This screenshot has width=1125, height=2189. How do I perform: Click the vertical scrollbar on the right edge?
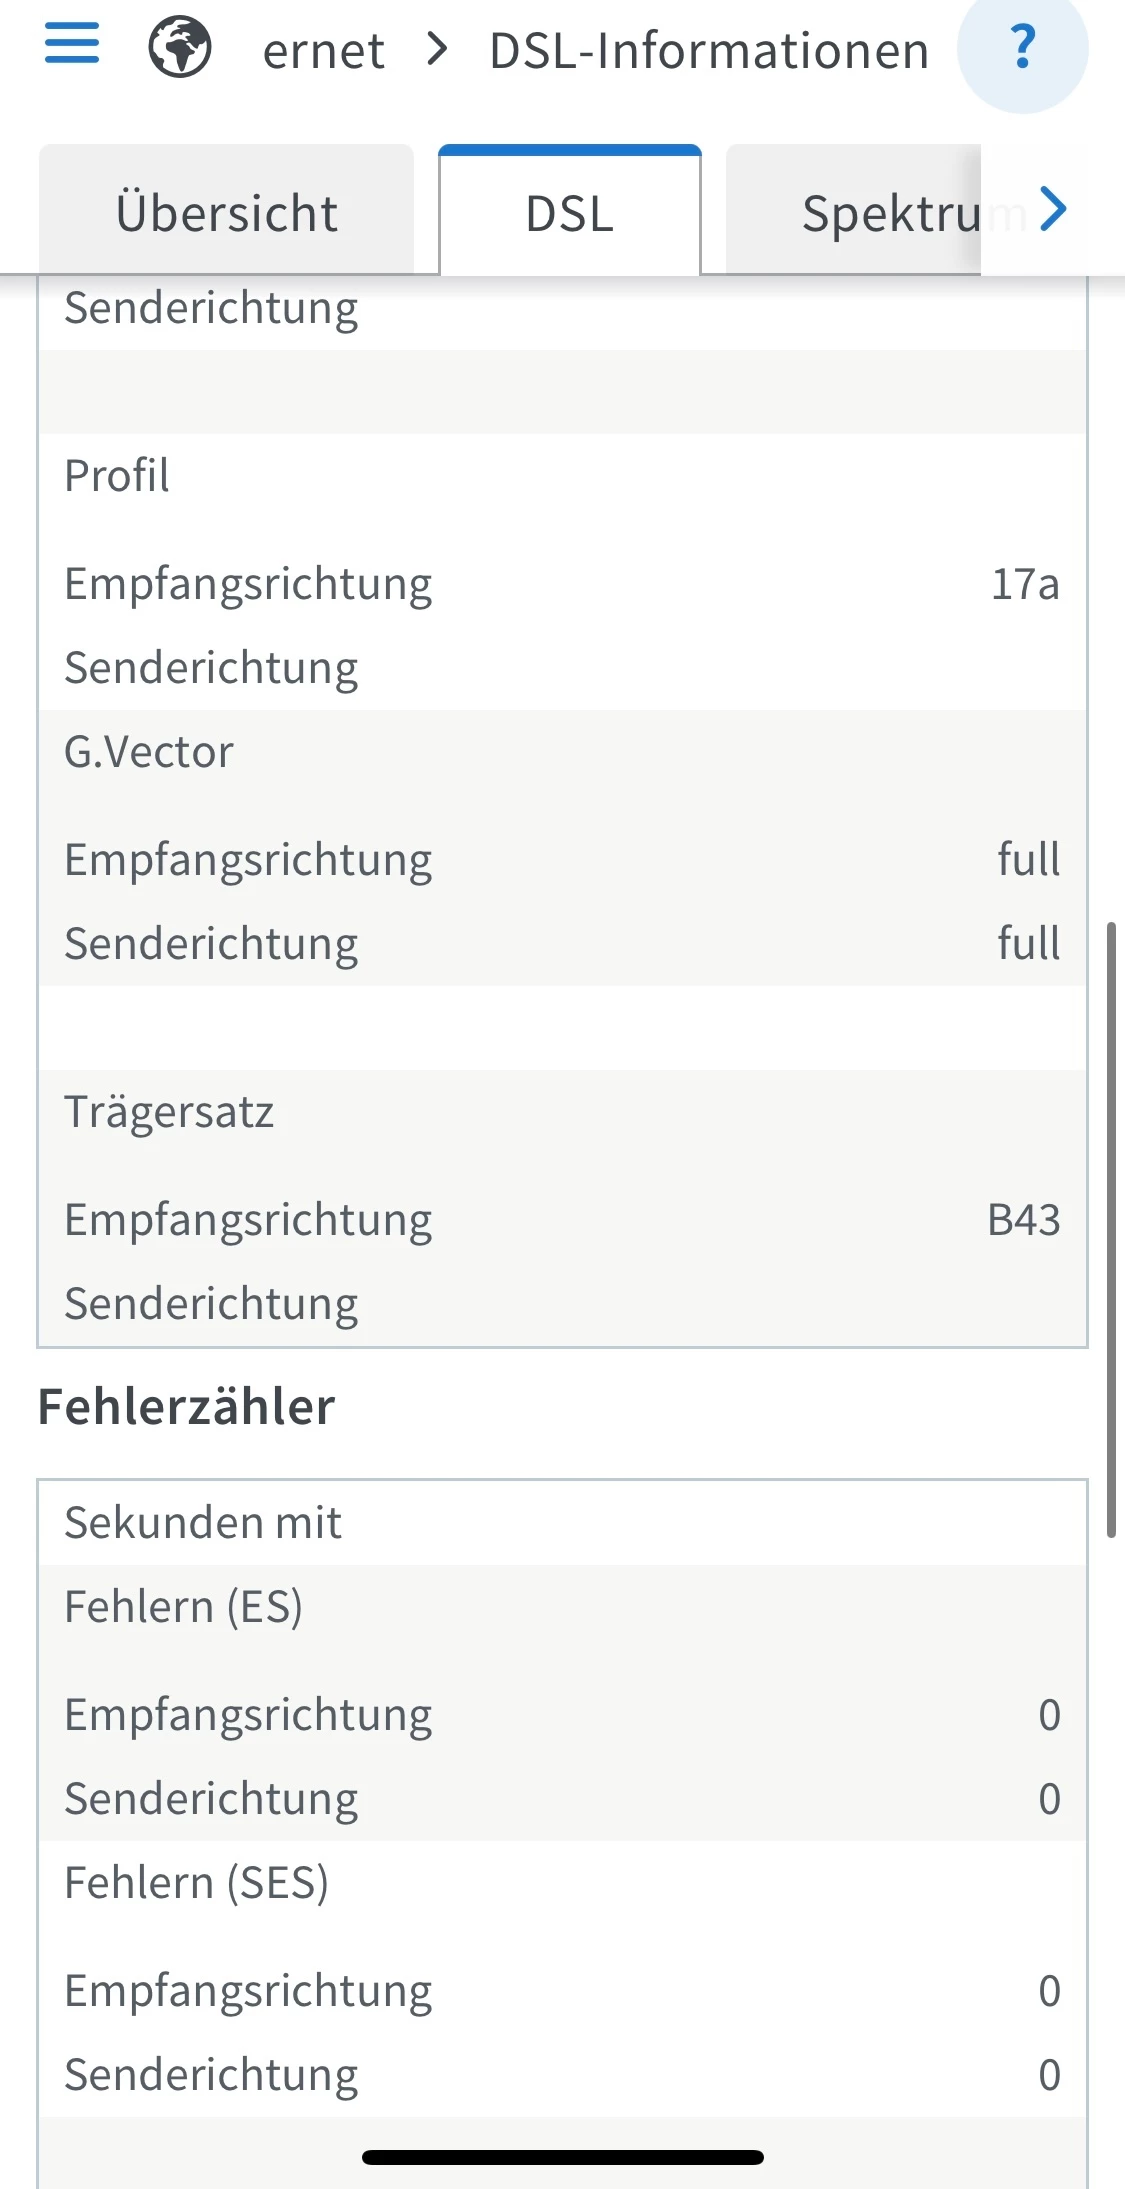[1111, 1228]
